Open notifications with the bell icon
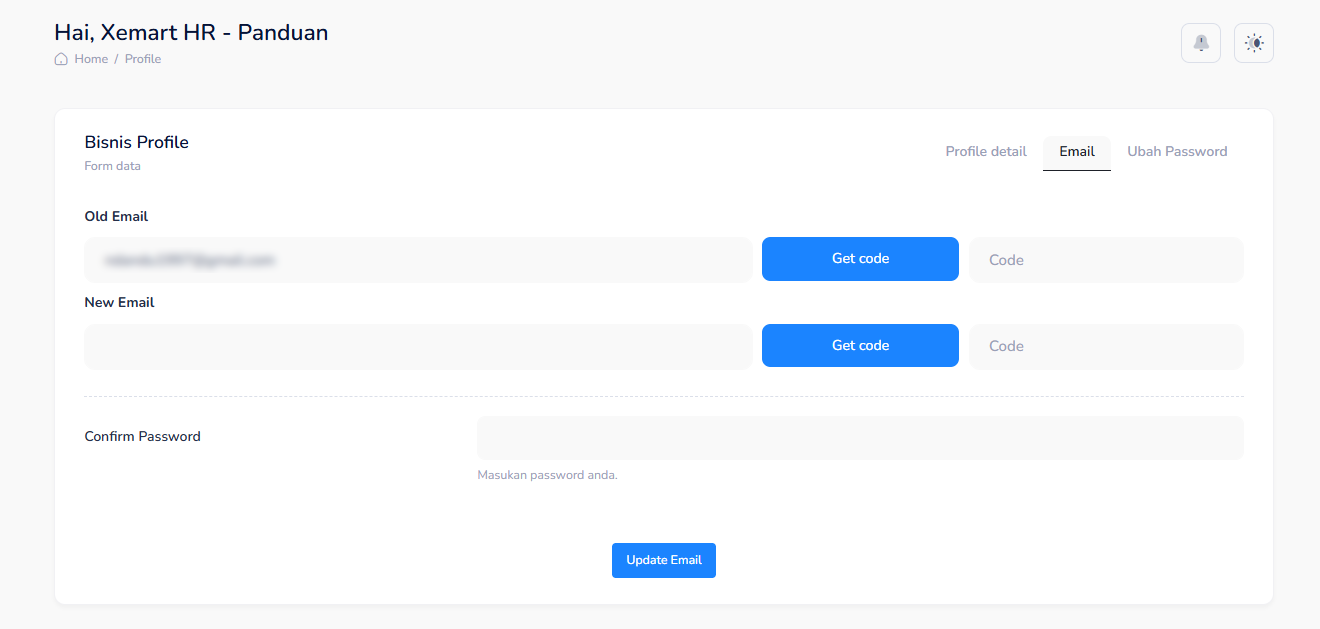This screenshot has height=629, width=1320. [x=1200, y=43]
